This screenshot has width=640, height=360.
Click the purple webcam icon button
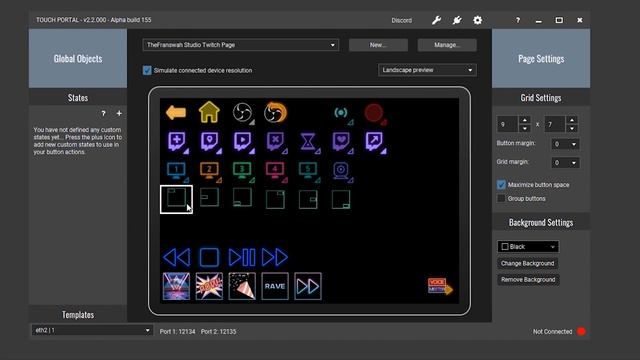click(x=341, y=171)
